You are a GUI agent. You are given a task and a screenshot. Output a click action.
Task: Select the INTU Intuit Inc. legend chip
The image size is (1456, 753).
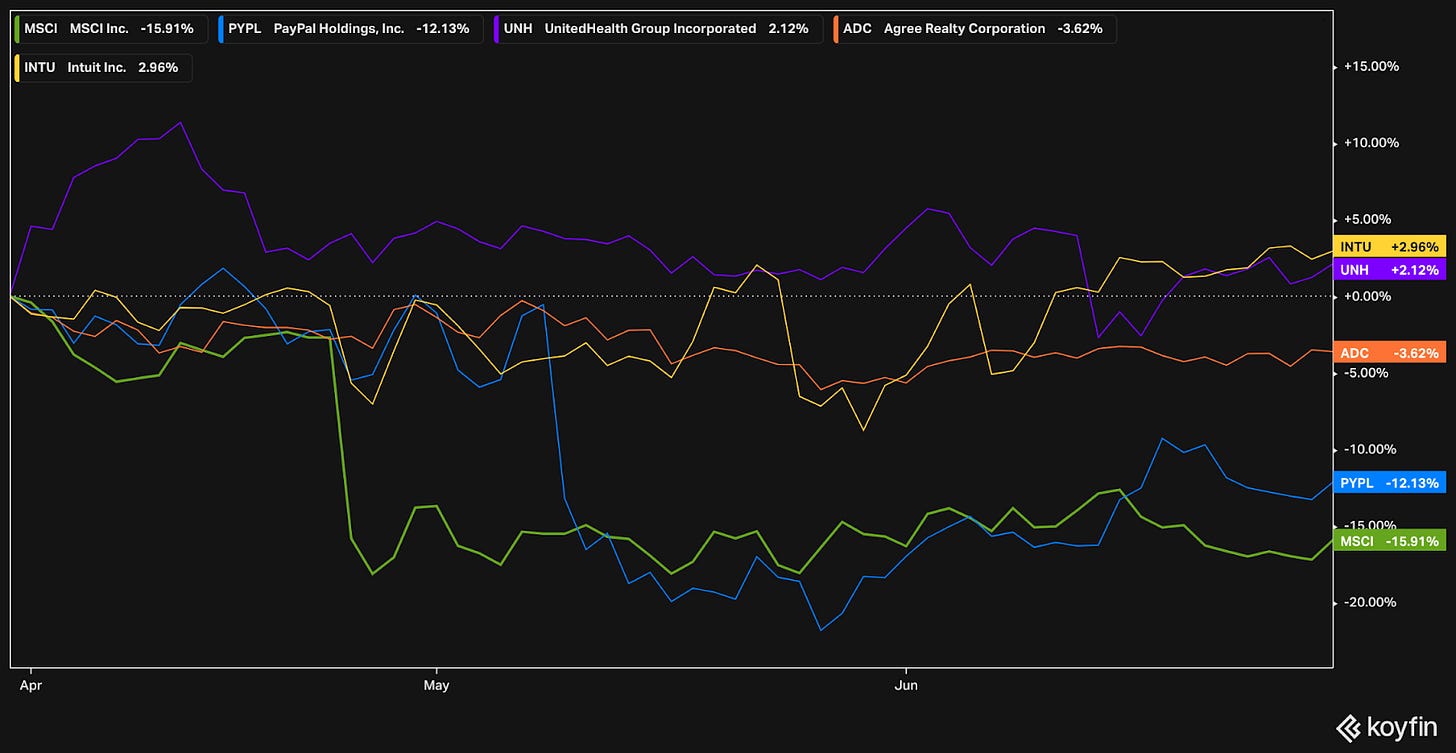click(x=104, y=68)
